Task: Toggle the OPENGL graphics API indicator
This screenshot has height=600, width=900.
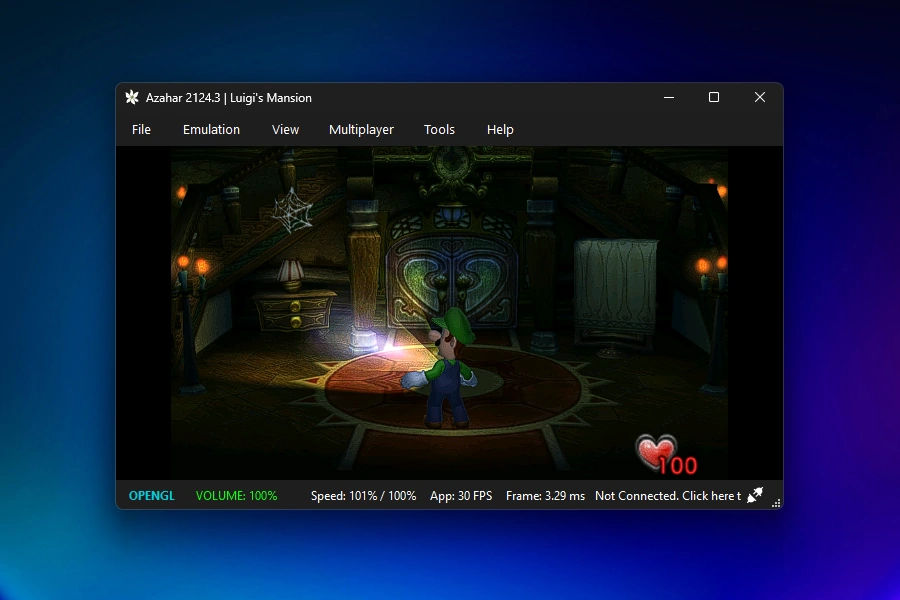Action: coord(151,496)
